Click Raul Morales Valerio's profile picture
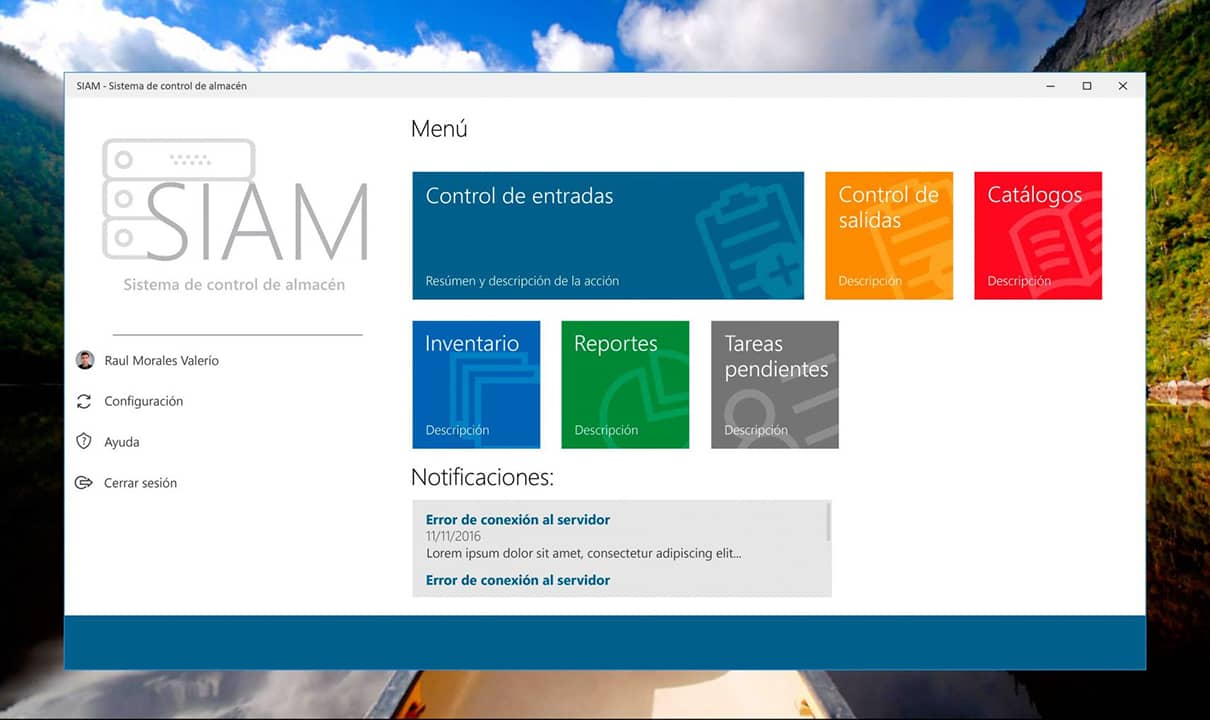This screenshot has height=720, width=1210. pos(85,360)
